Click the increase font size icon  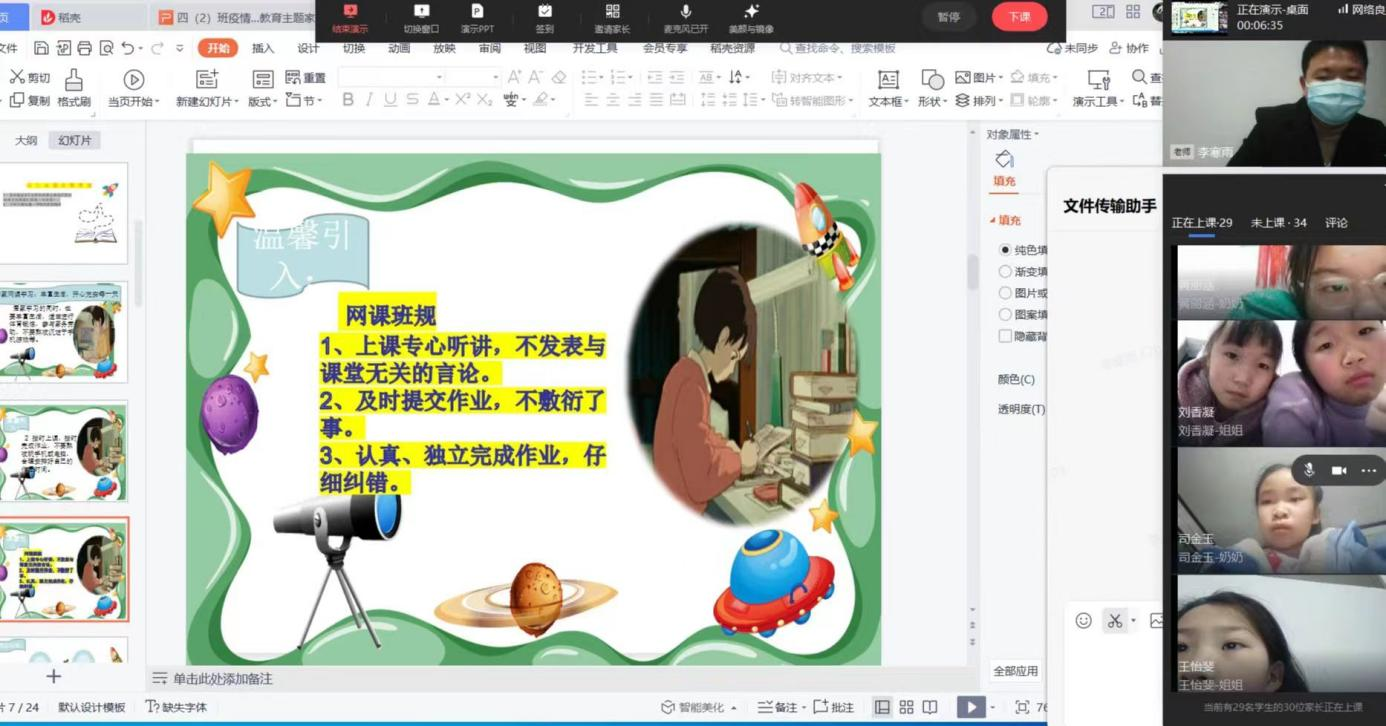514,77
